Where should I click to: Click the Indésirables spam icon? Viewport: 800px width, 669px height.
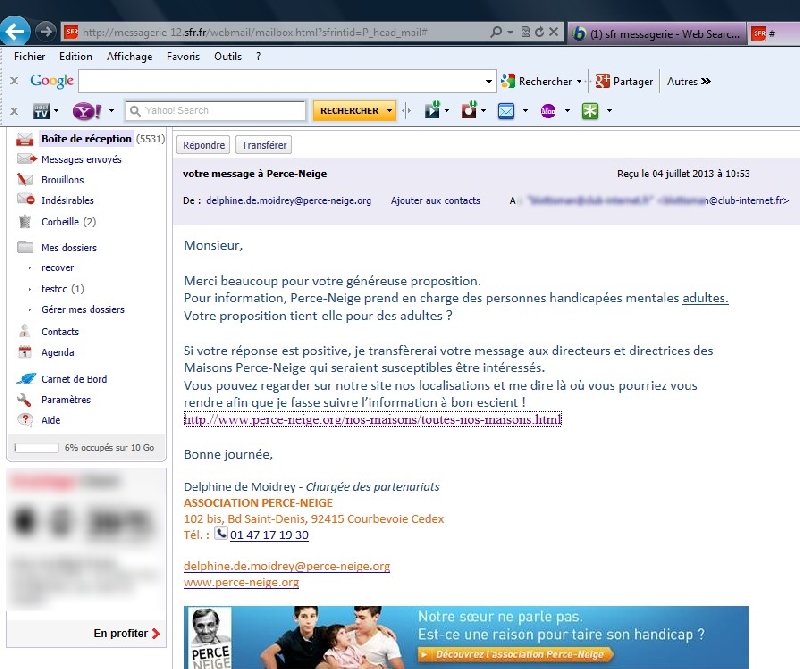point(25,199)
